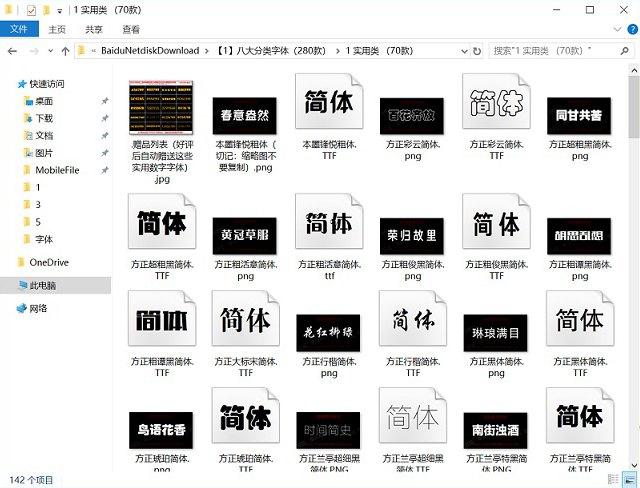Open the 共享 ribbon tab
640x488 pixels.
pos(94,29)
